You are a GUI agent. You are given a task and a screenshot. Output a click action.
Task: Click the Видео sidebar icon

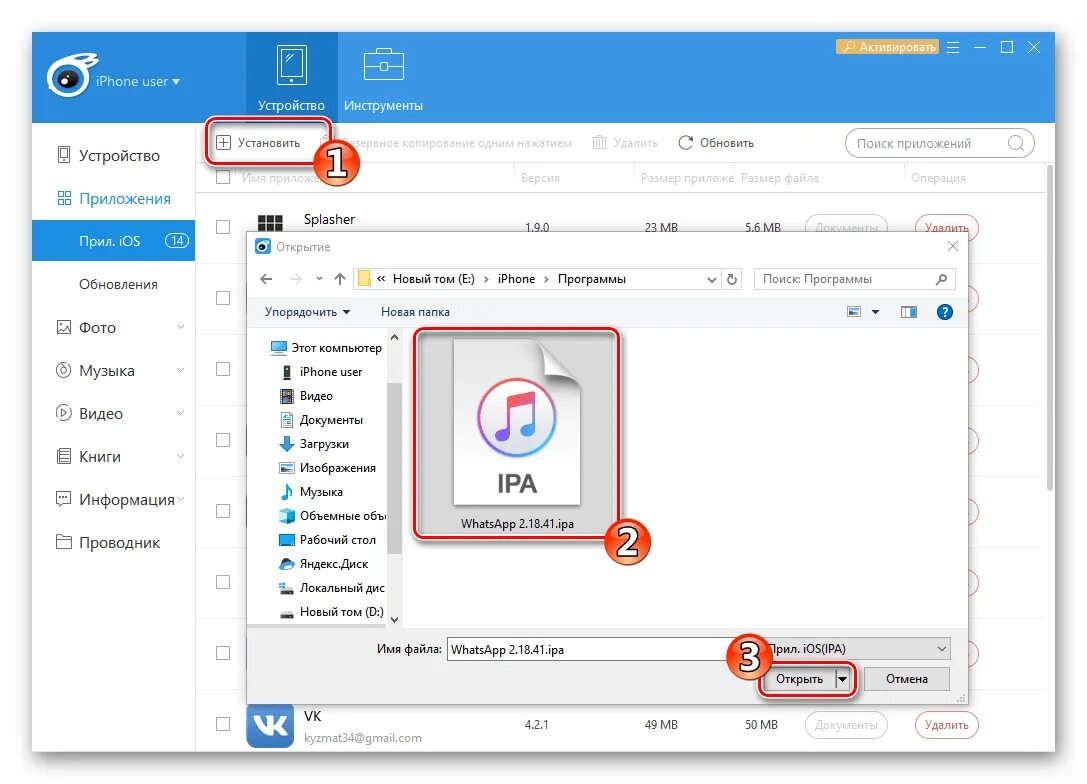click(63, 413)
